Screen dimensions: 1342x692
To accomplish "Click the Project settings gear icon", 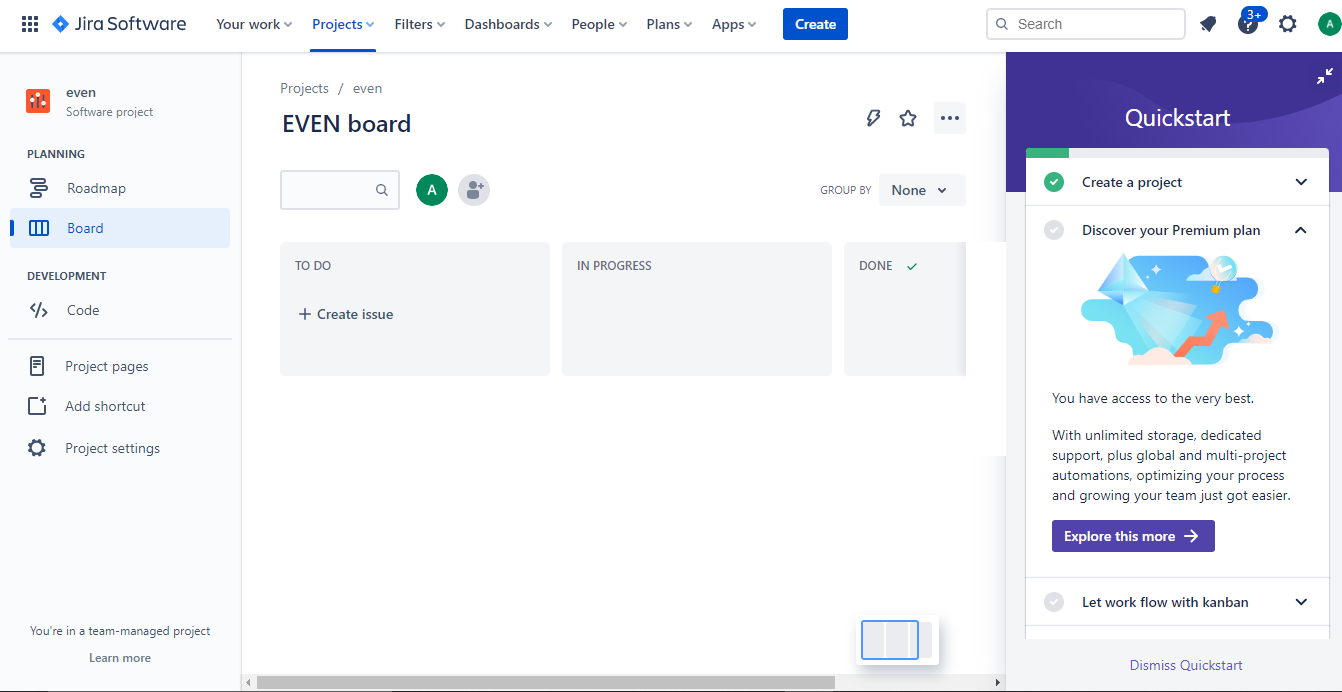I will [x=37, y=448].
